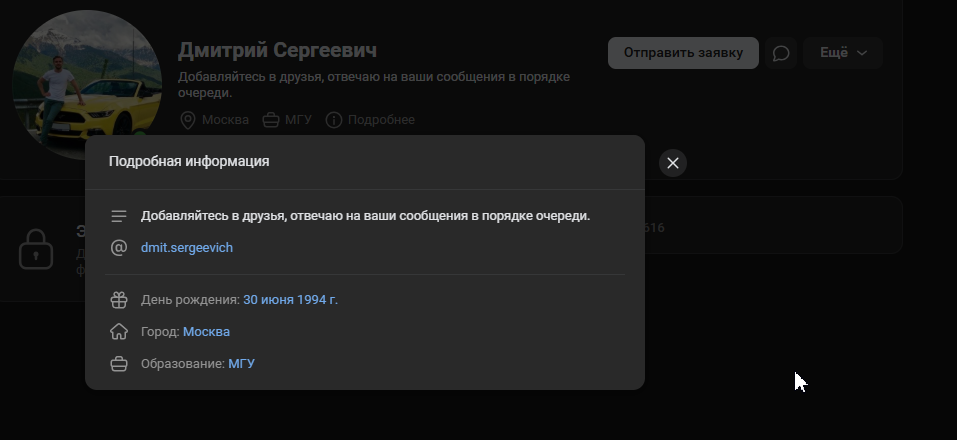The image size is (957, 440).
Task: Click the padlock icon of the private profile
Action: 36,250
